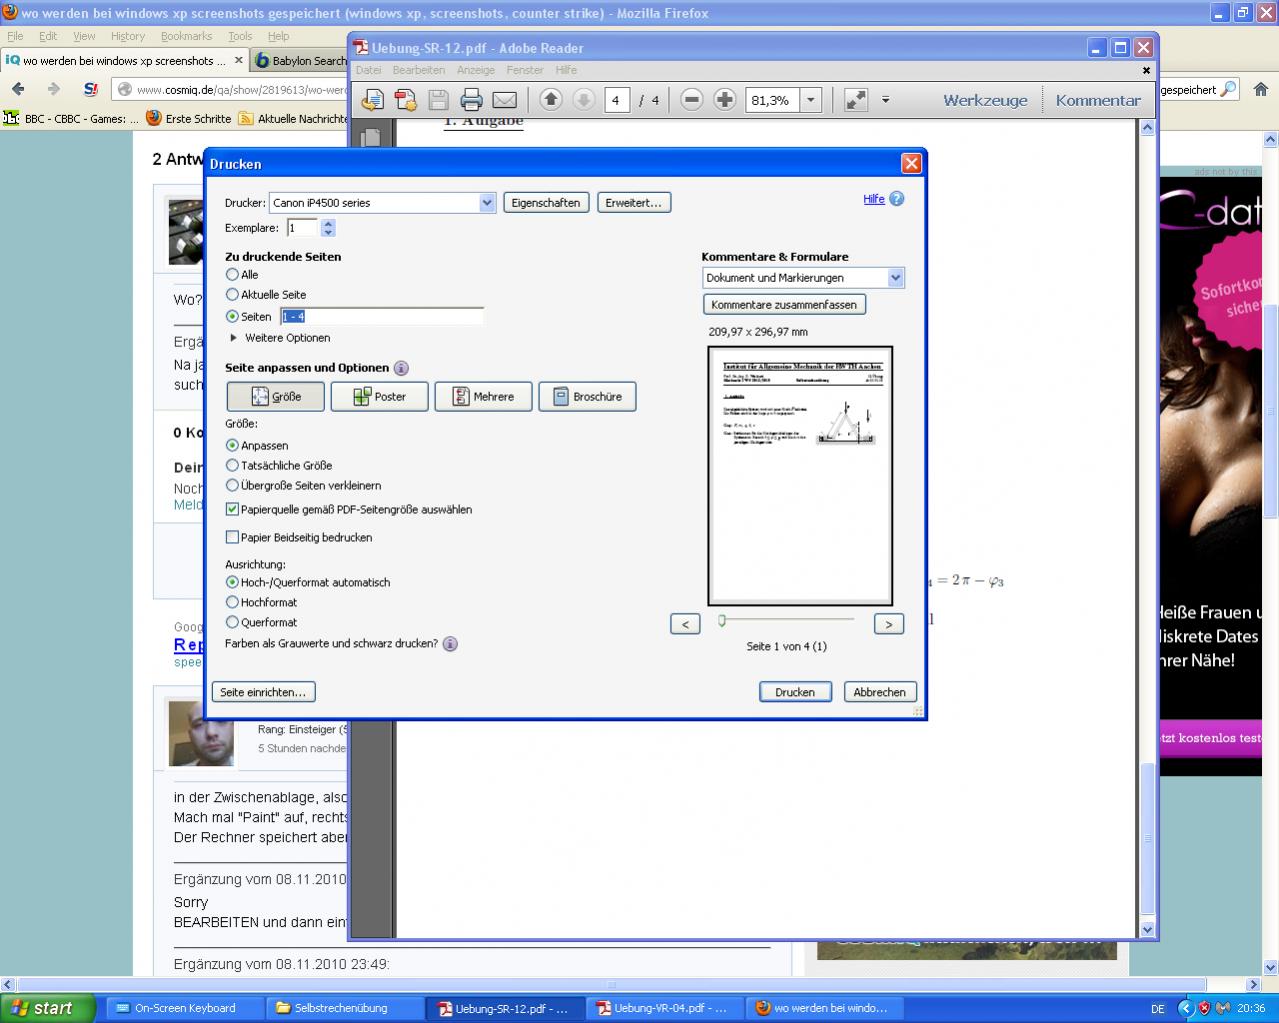Select Hochformat orientation radio button
The width and height of the screenshot is (1279, 1023).
point(233,602)
